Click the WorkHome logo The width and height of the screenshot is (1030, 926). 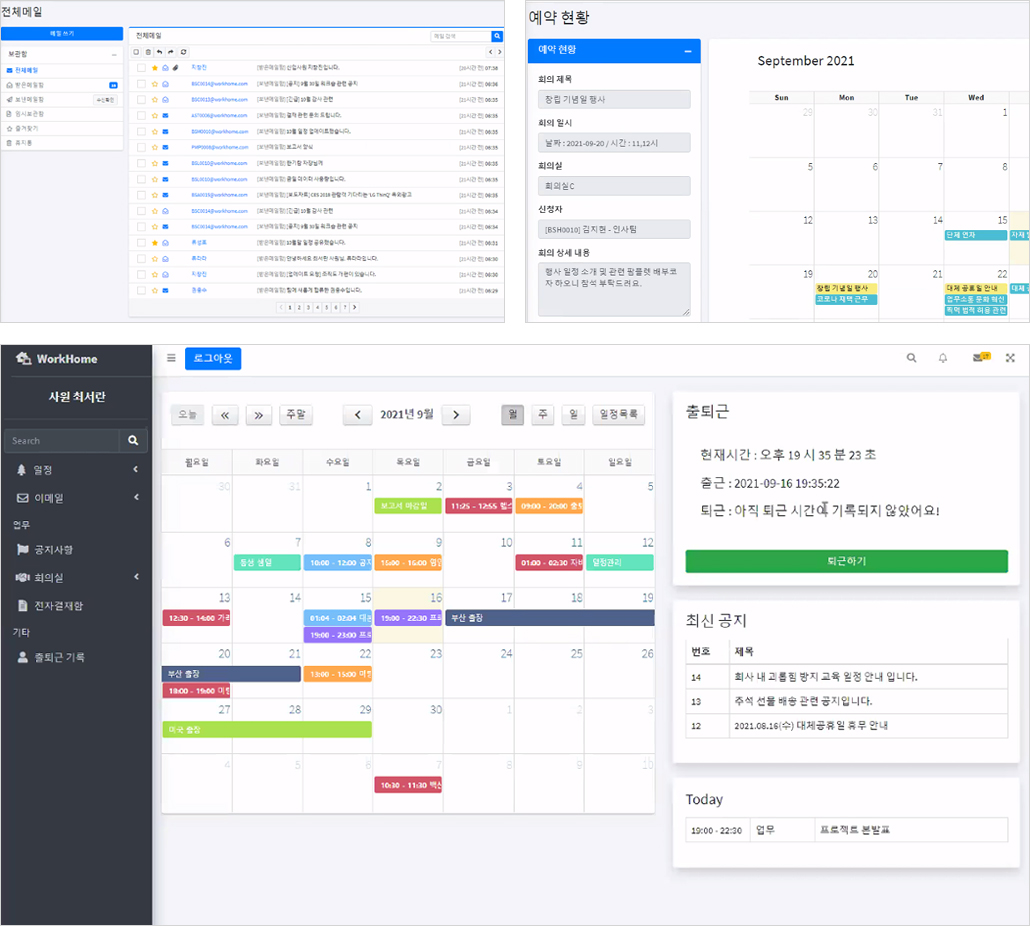pyautogui.click(x=56, y=359)
